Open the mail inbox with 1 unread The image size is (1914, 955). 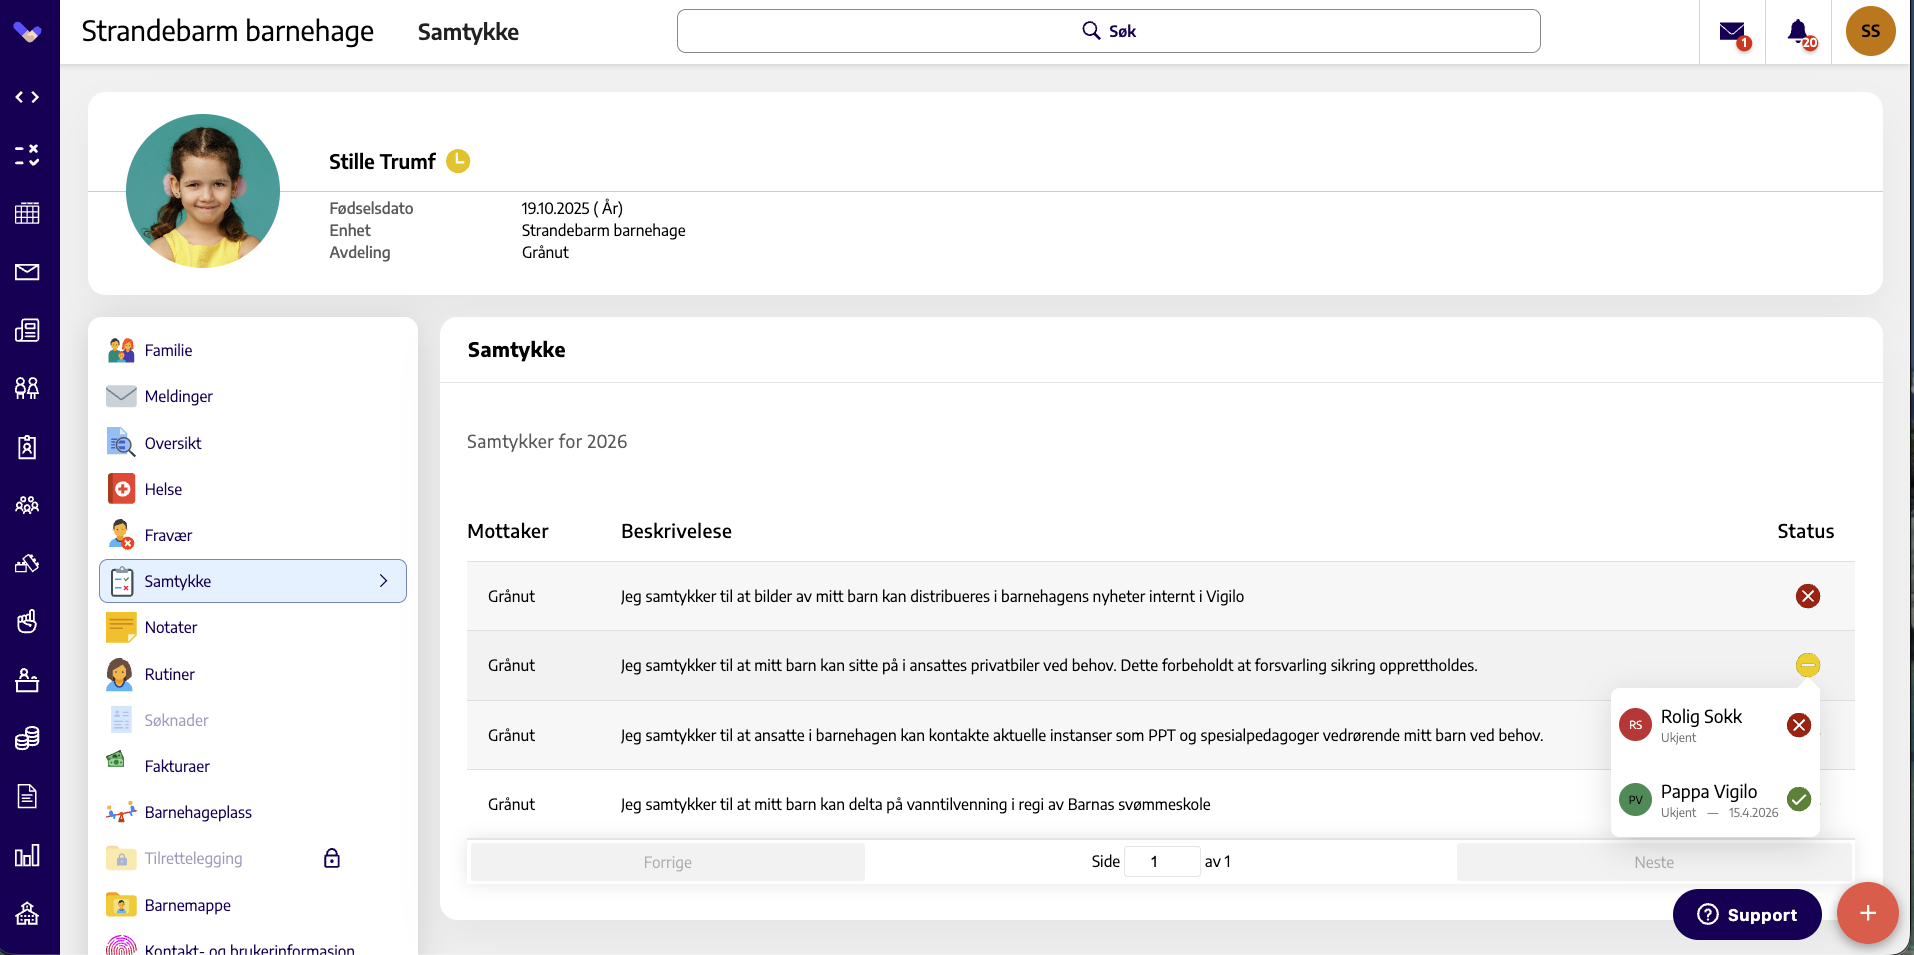(1733, 33)
